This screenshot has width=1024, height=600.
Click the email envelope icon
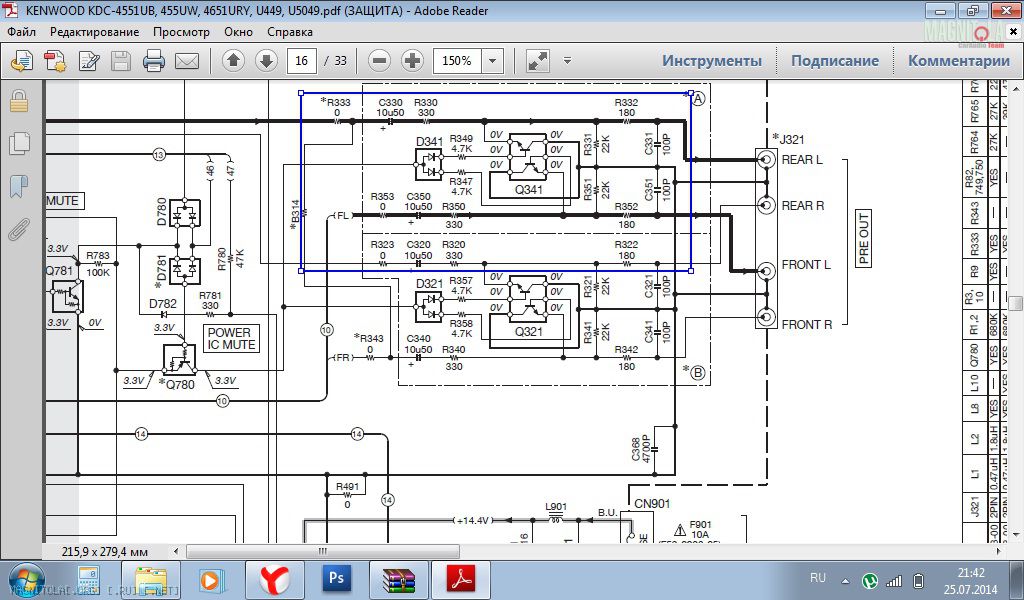pos(187,61)
